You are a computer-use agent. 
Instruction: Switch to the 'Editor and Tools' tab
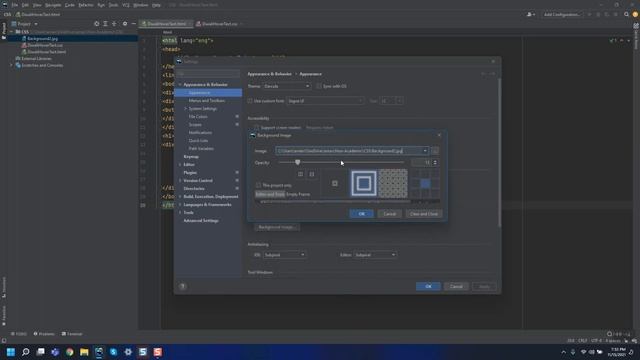(270, 194)
